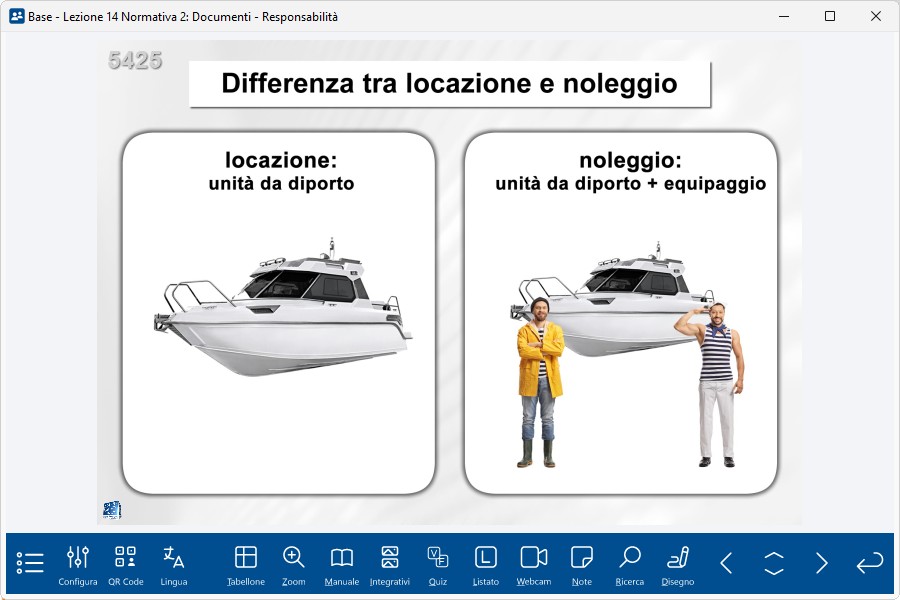This screenshot has width=900, height=600.
Task: Click the return back arrow
Action: pos(869,563)
